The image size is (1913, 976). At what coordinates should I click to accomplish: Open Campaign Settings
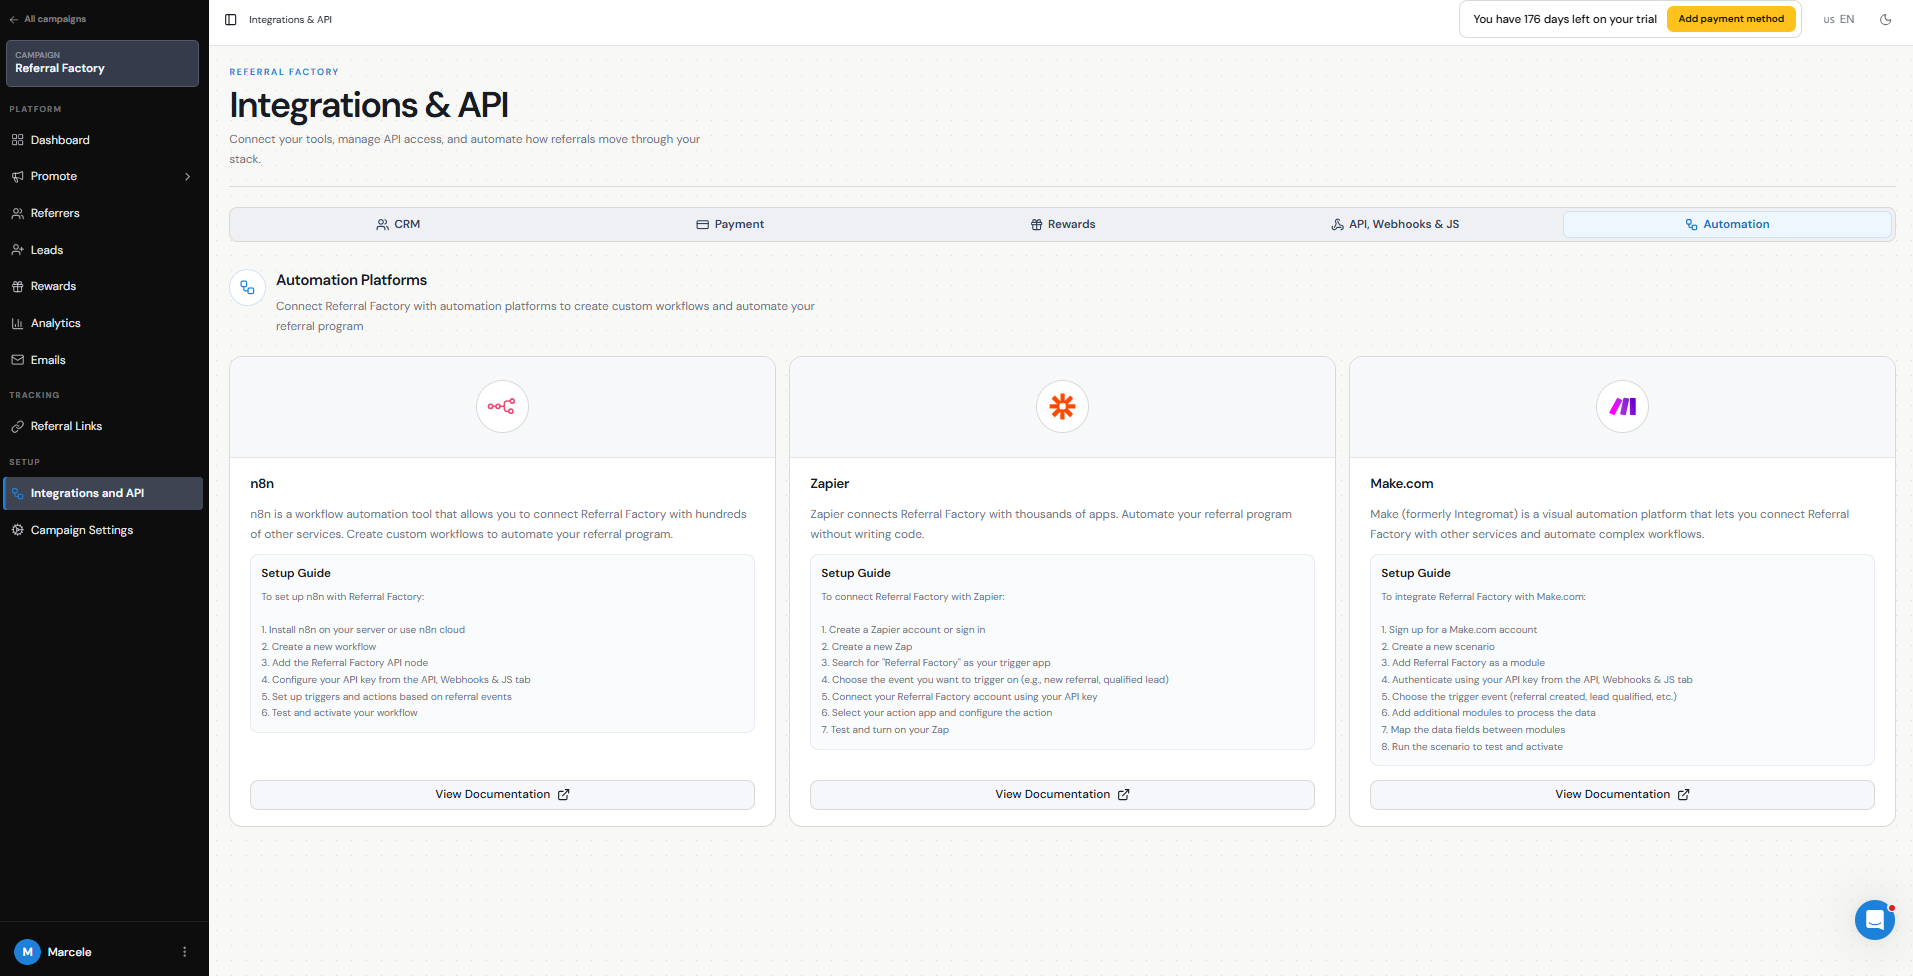point(102,530)
